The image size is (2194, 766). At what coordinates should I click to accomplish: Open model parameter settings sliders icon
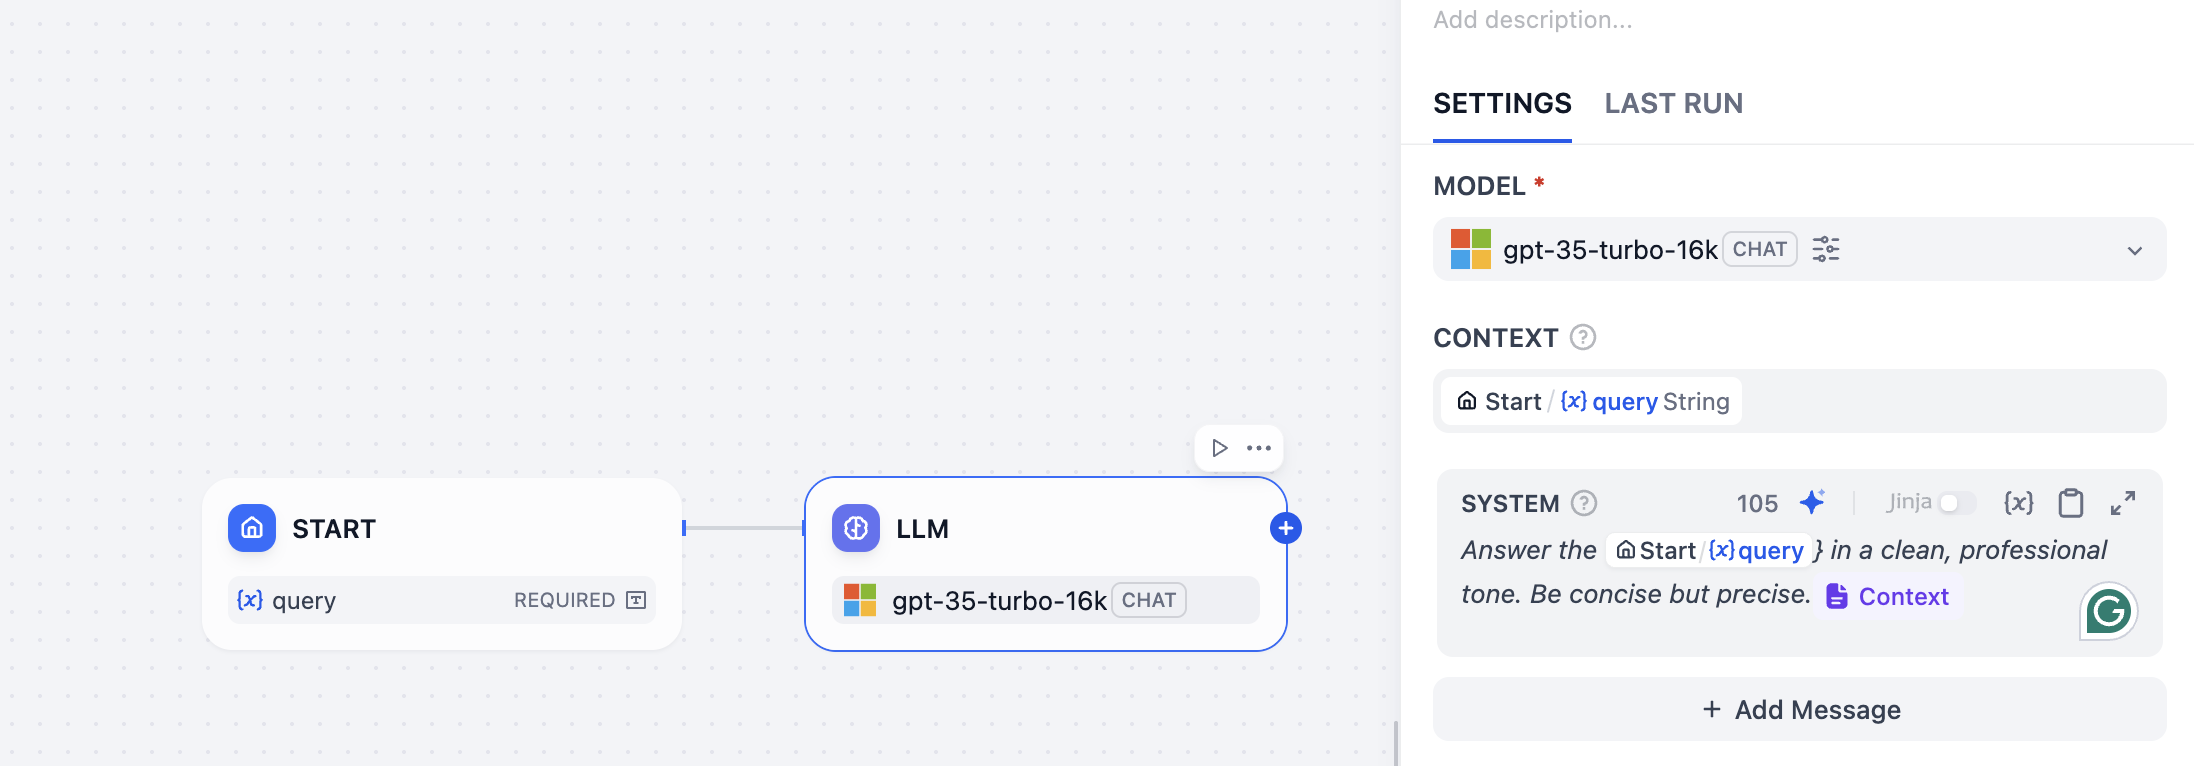tap(1826, 249)
